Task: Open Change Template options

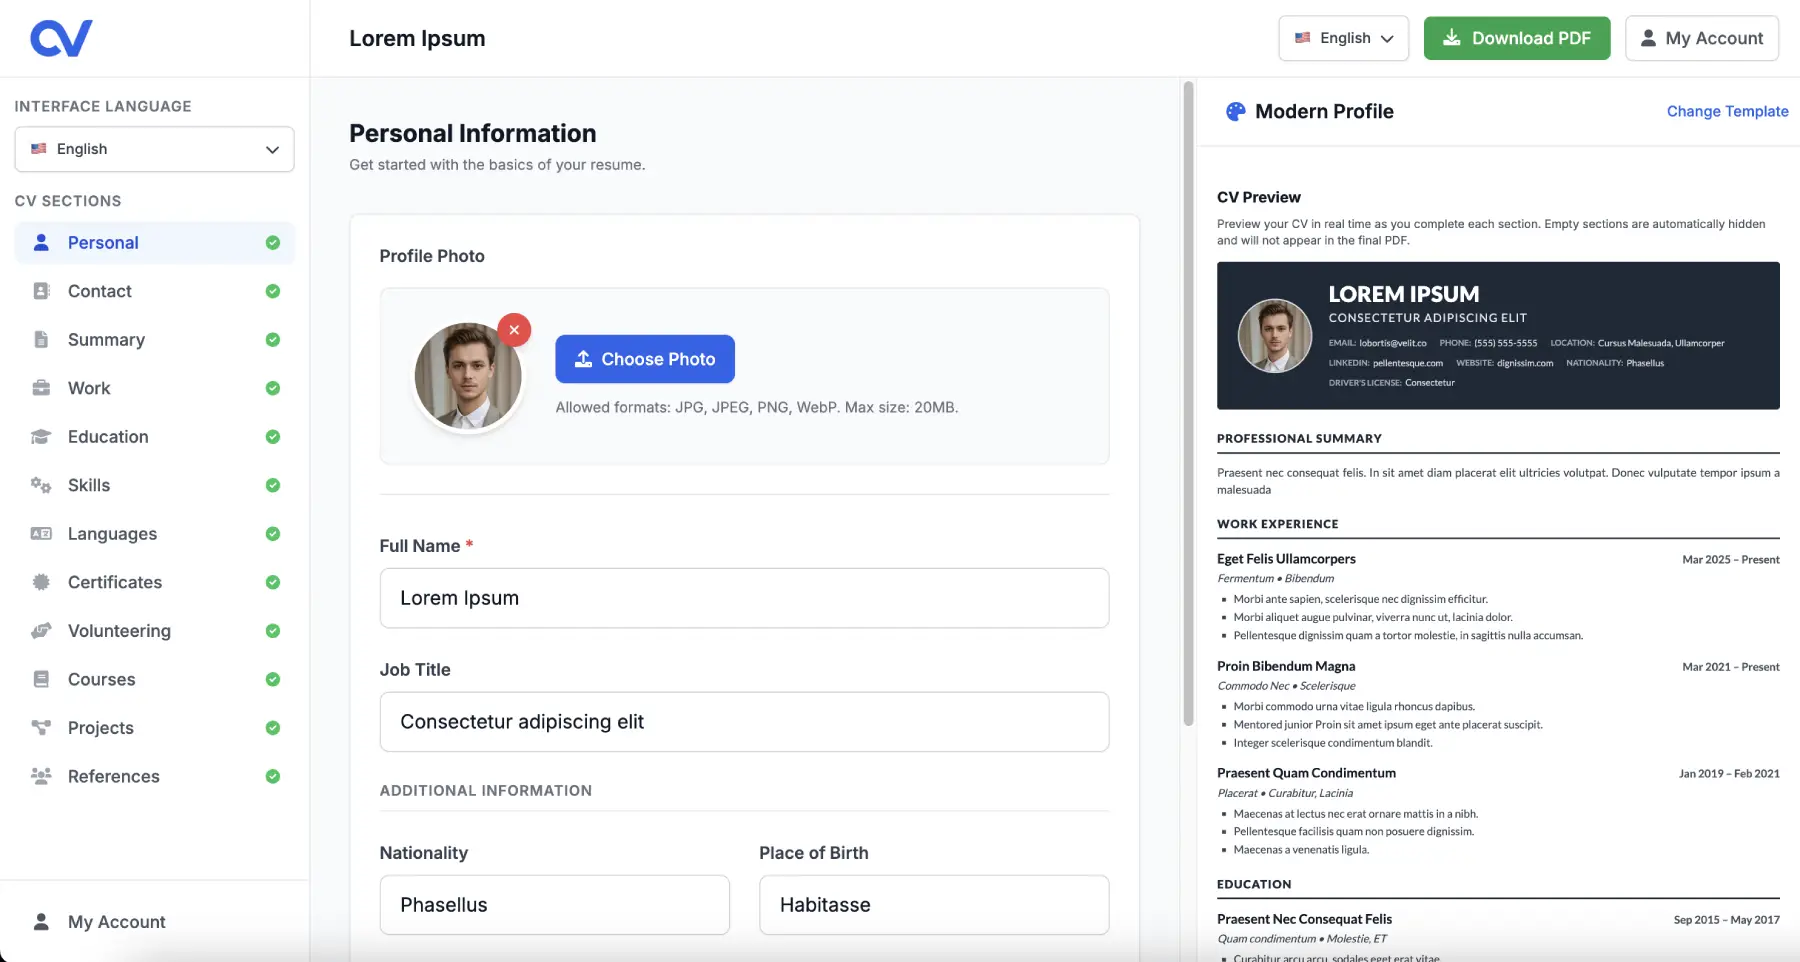Action: 1727,111
